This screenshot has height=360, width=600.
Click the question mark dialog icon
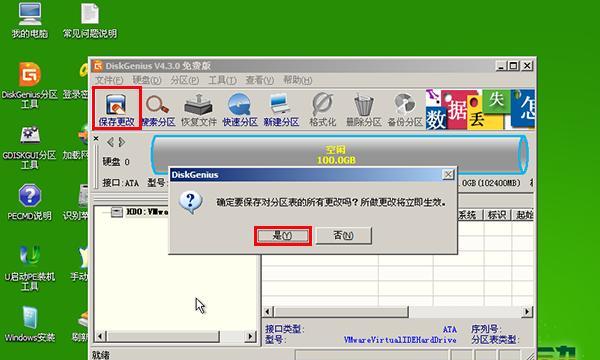click(191, 202)
